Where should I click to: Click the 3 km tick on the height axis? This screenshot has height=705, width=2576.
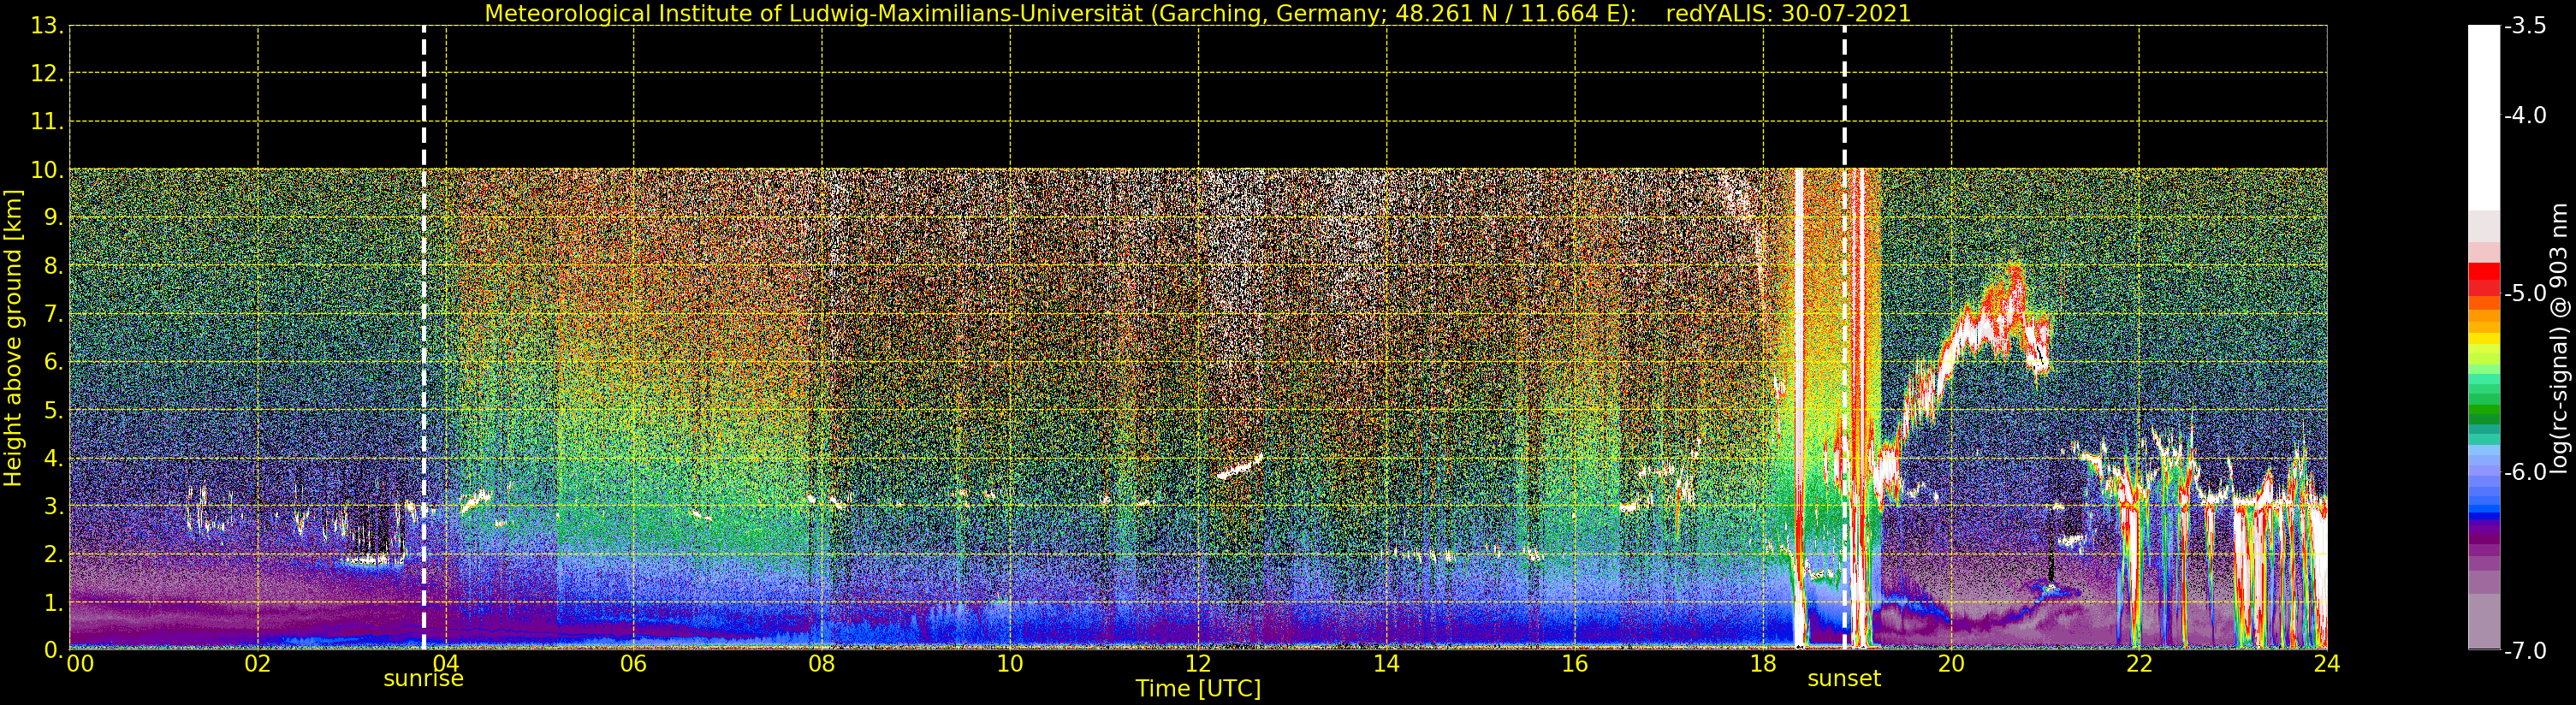pos(53,506)
